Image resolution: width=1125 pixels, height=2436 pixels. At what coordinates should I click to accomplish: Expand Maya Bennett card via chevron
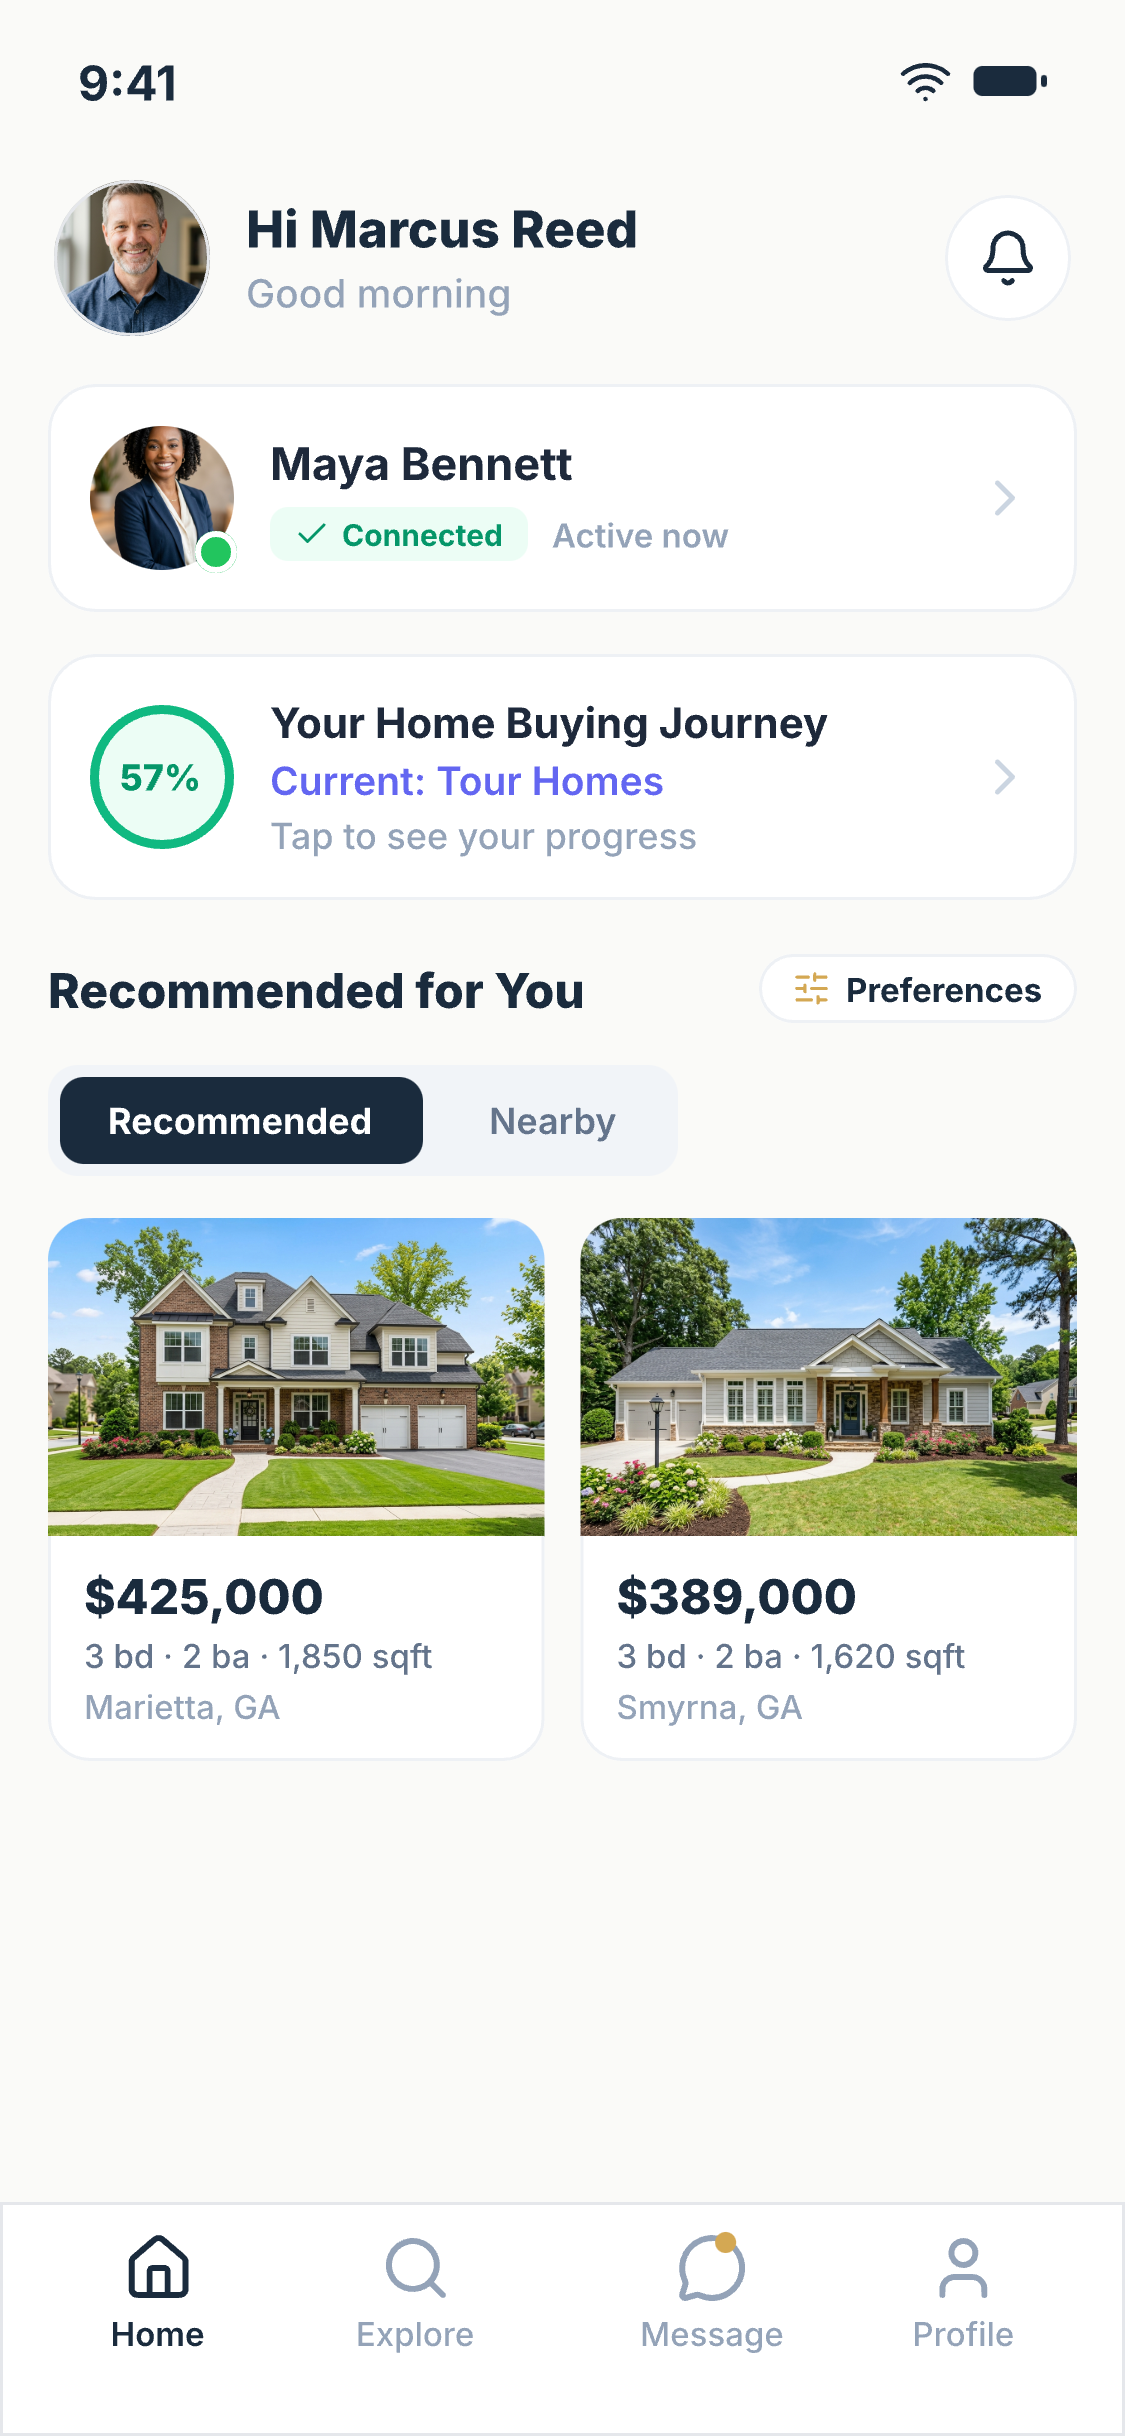[x=1005, y=498]
